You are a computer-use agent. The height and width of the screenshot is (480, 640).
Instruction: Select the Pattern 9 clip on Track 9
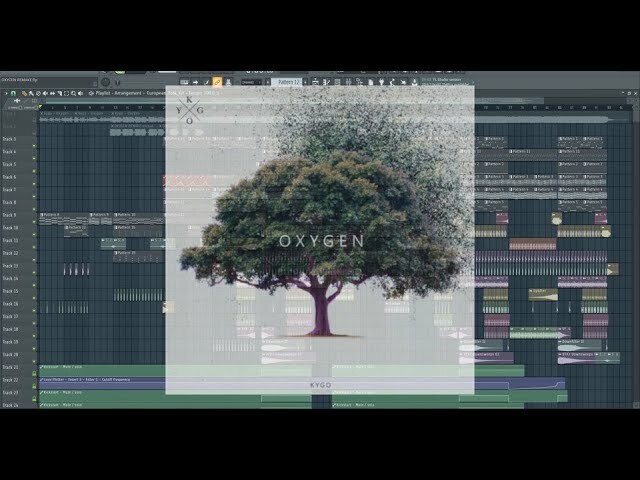[x=100, y=218]
